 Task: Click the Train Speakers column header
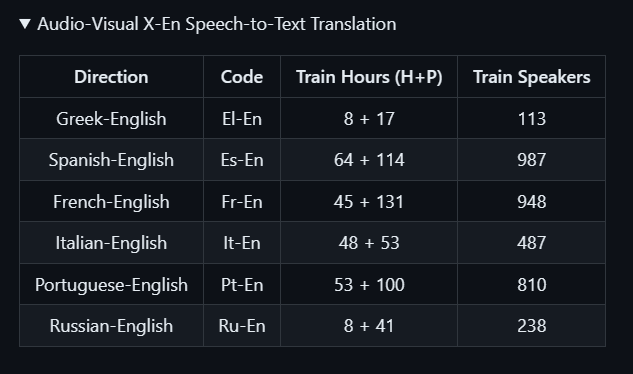click(532, 77)
